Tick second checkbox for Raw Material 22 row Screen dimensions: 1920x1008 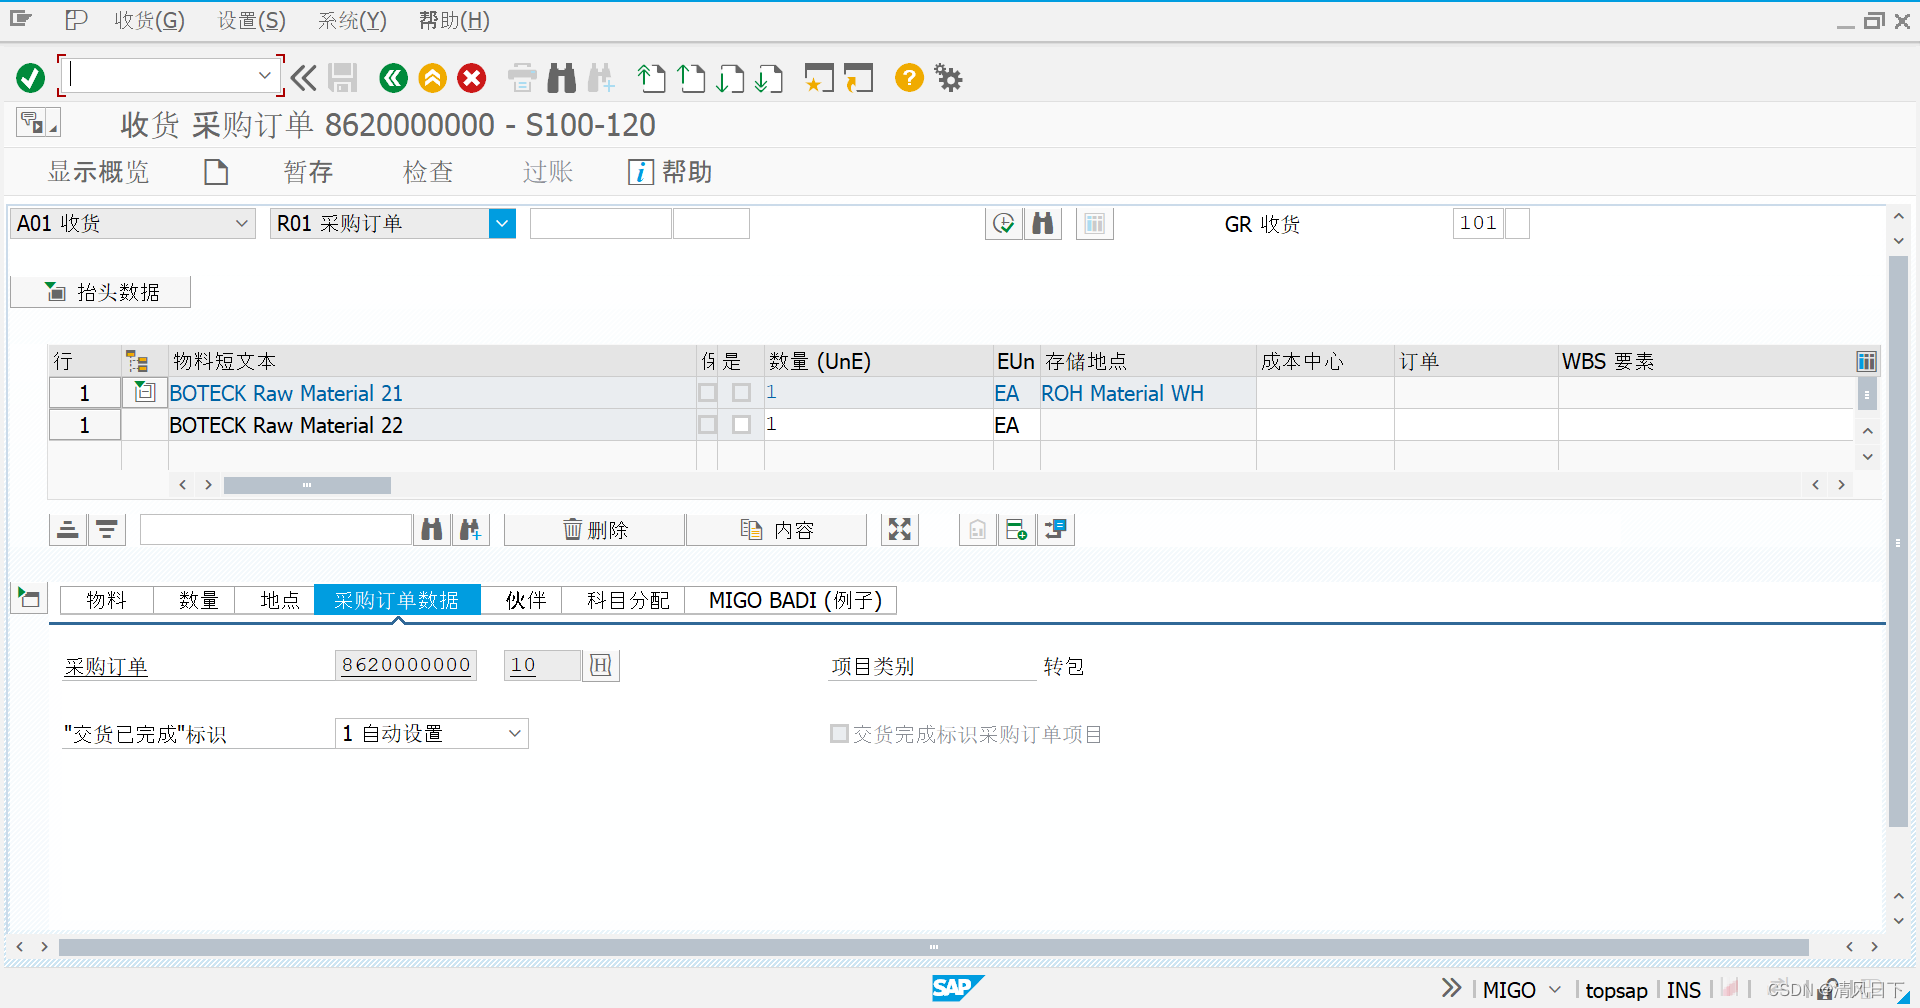(741, 424)
